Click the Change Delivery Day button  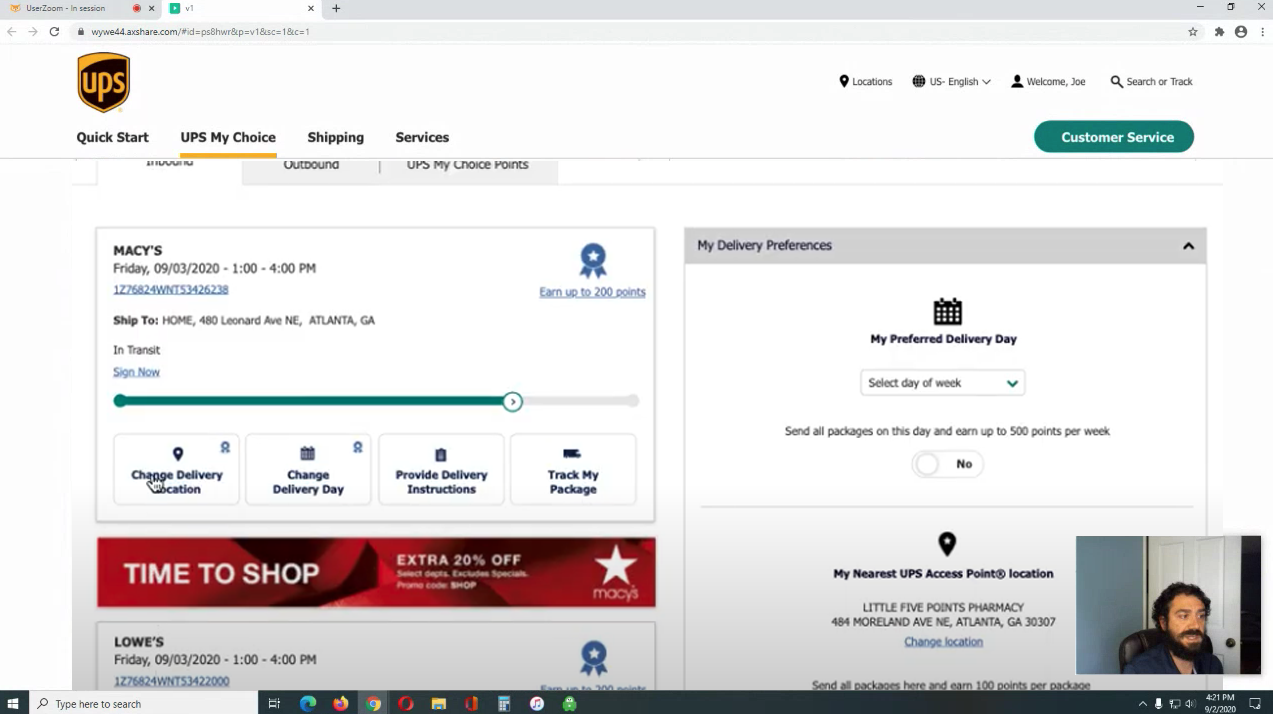click(x=308, y=469)
